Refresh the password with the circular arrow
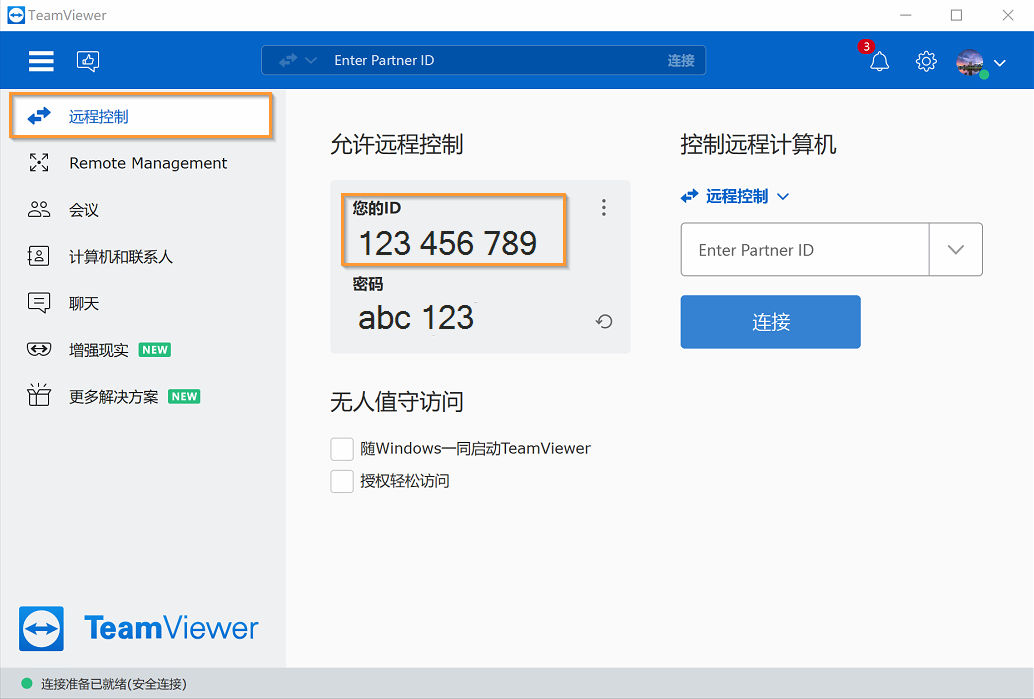Image resolution: width=1034 pixels, height=699 pixels. (x=604, y=321)
